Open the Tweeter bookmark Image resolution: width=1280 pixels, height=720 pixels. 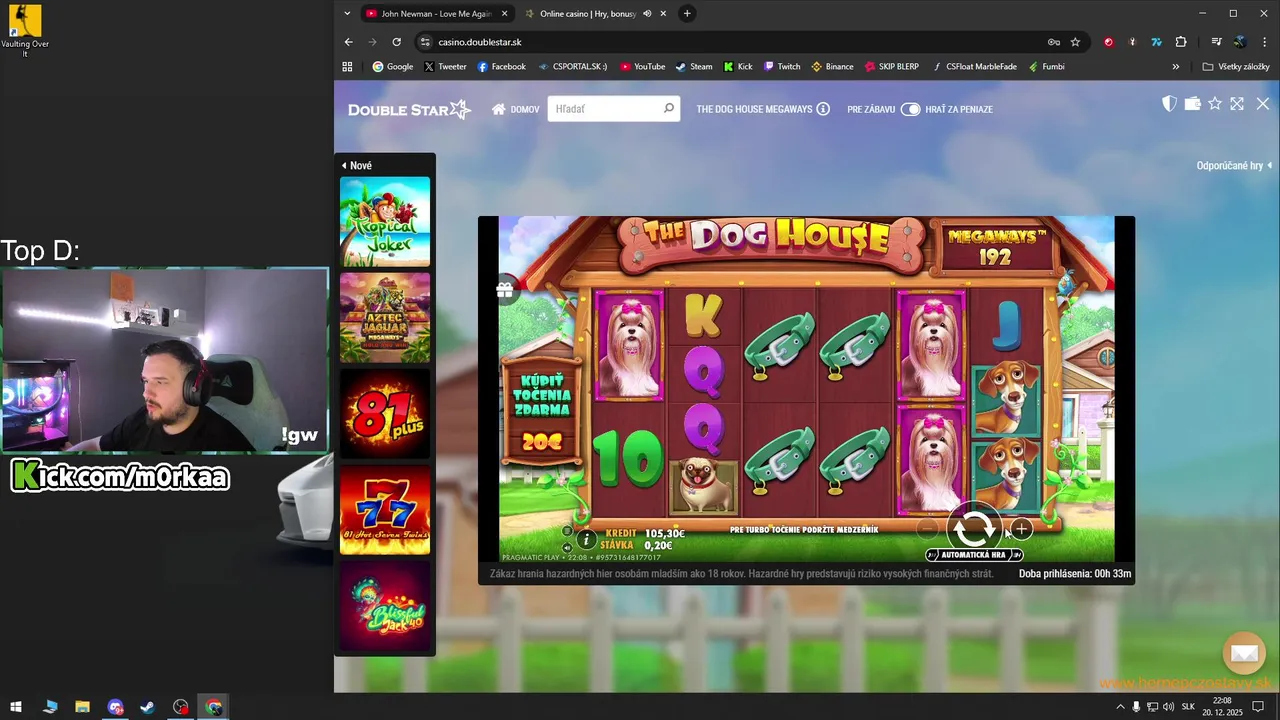[x=445, y=67]
